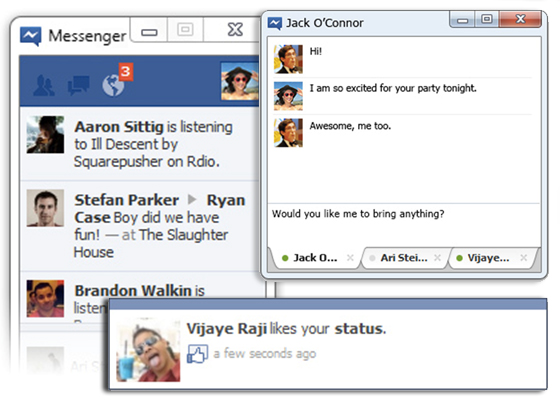Click the chat message input field

point(404,225)
